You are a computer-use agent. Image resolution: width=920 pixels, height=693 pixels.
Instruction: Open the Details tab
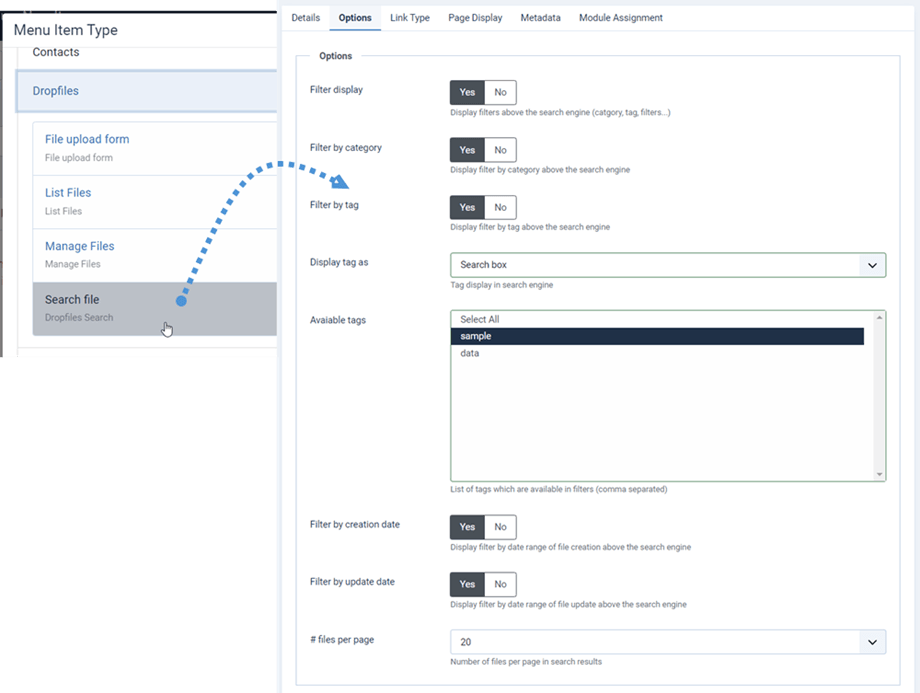[x=305, y=18]
